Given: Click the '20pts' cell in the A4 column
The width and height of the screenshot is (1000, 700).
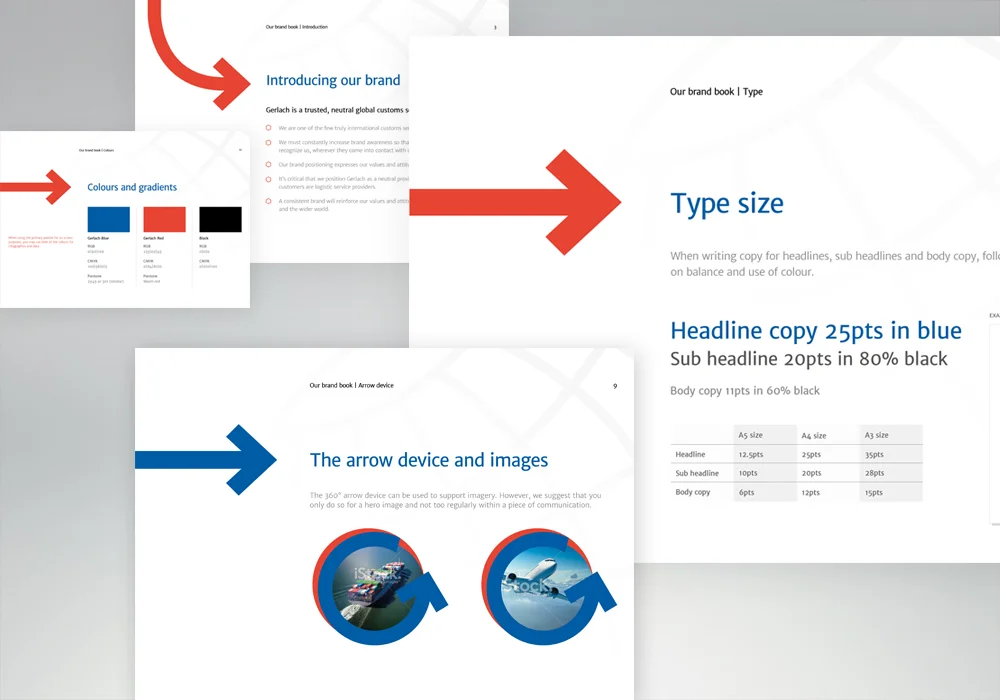Looking at the screenshot, I should [811, 473].
